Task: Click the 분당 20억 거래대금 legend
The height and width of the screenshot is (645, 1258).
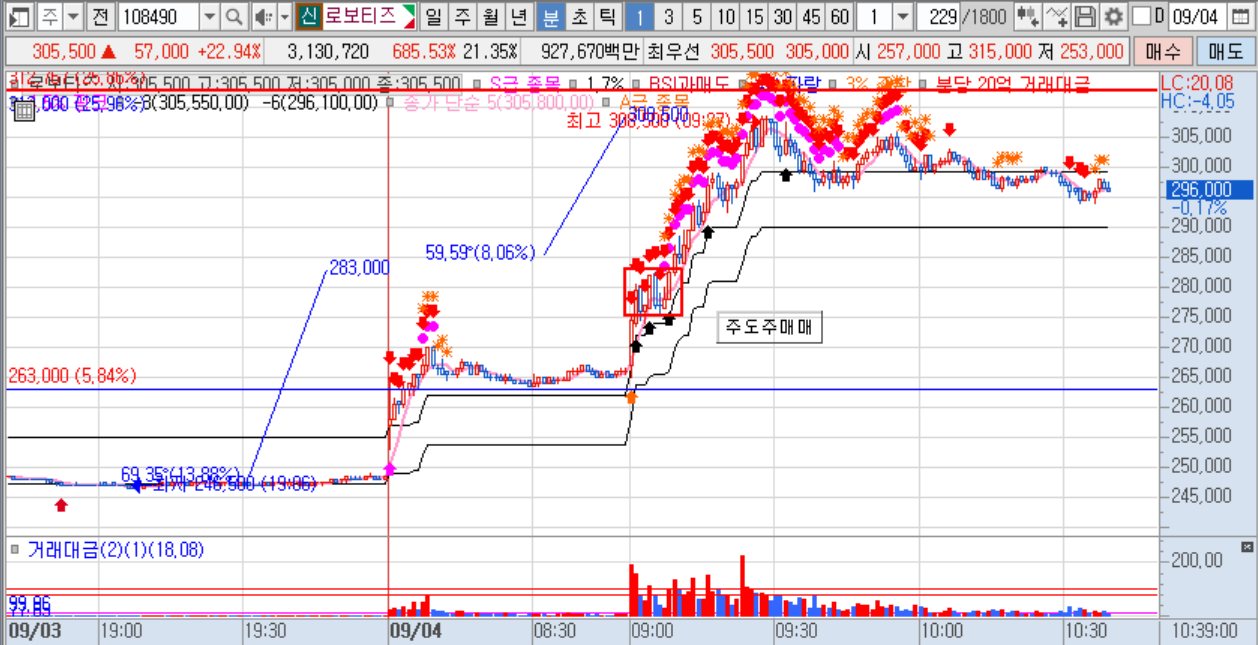Action: coord(1011,84)
